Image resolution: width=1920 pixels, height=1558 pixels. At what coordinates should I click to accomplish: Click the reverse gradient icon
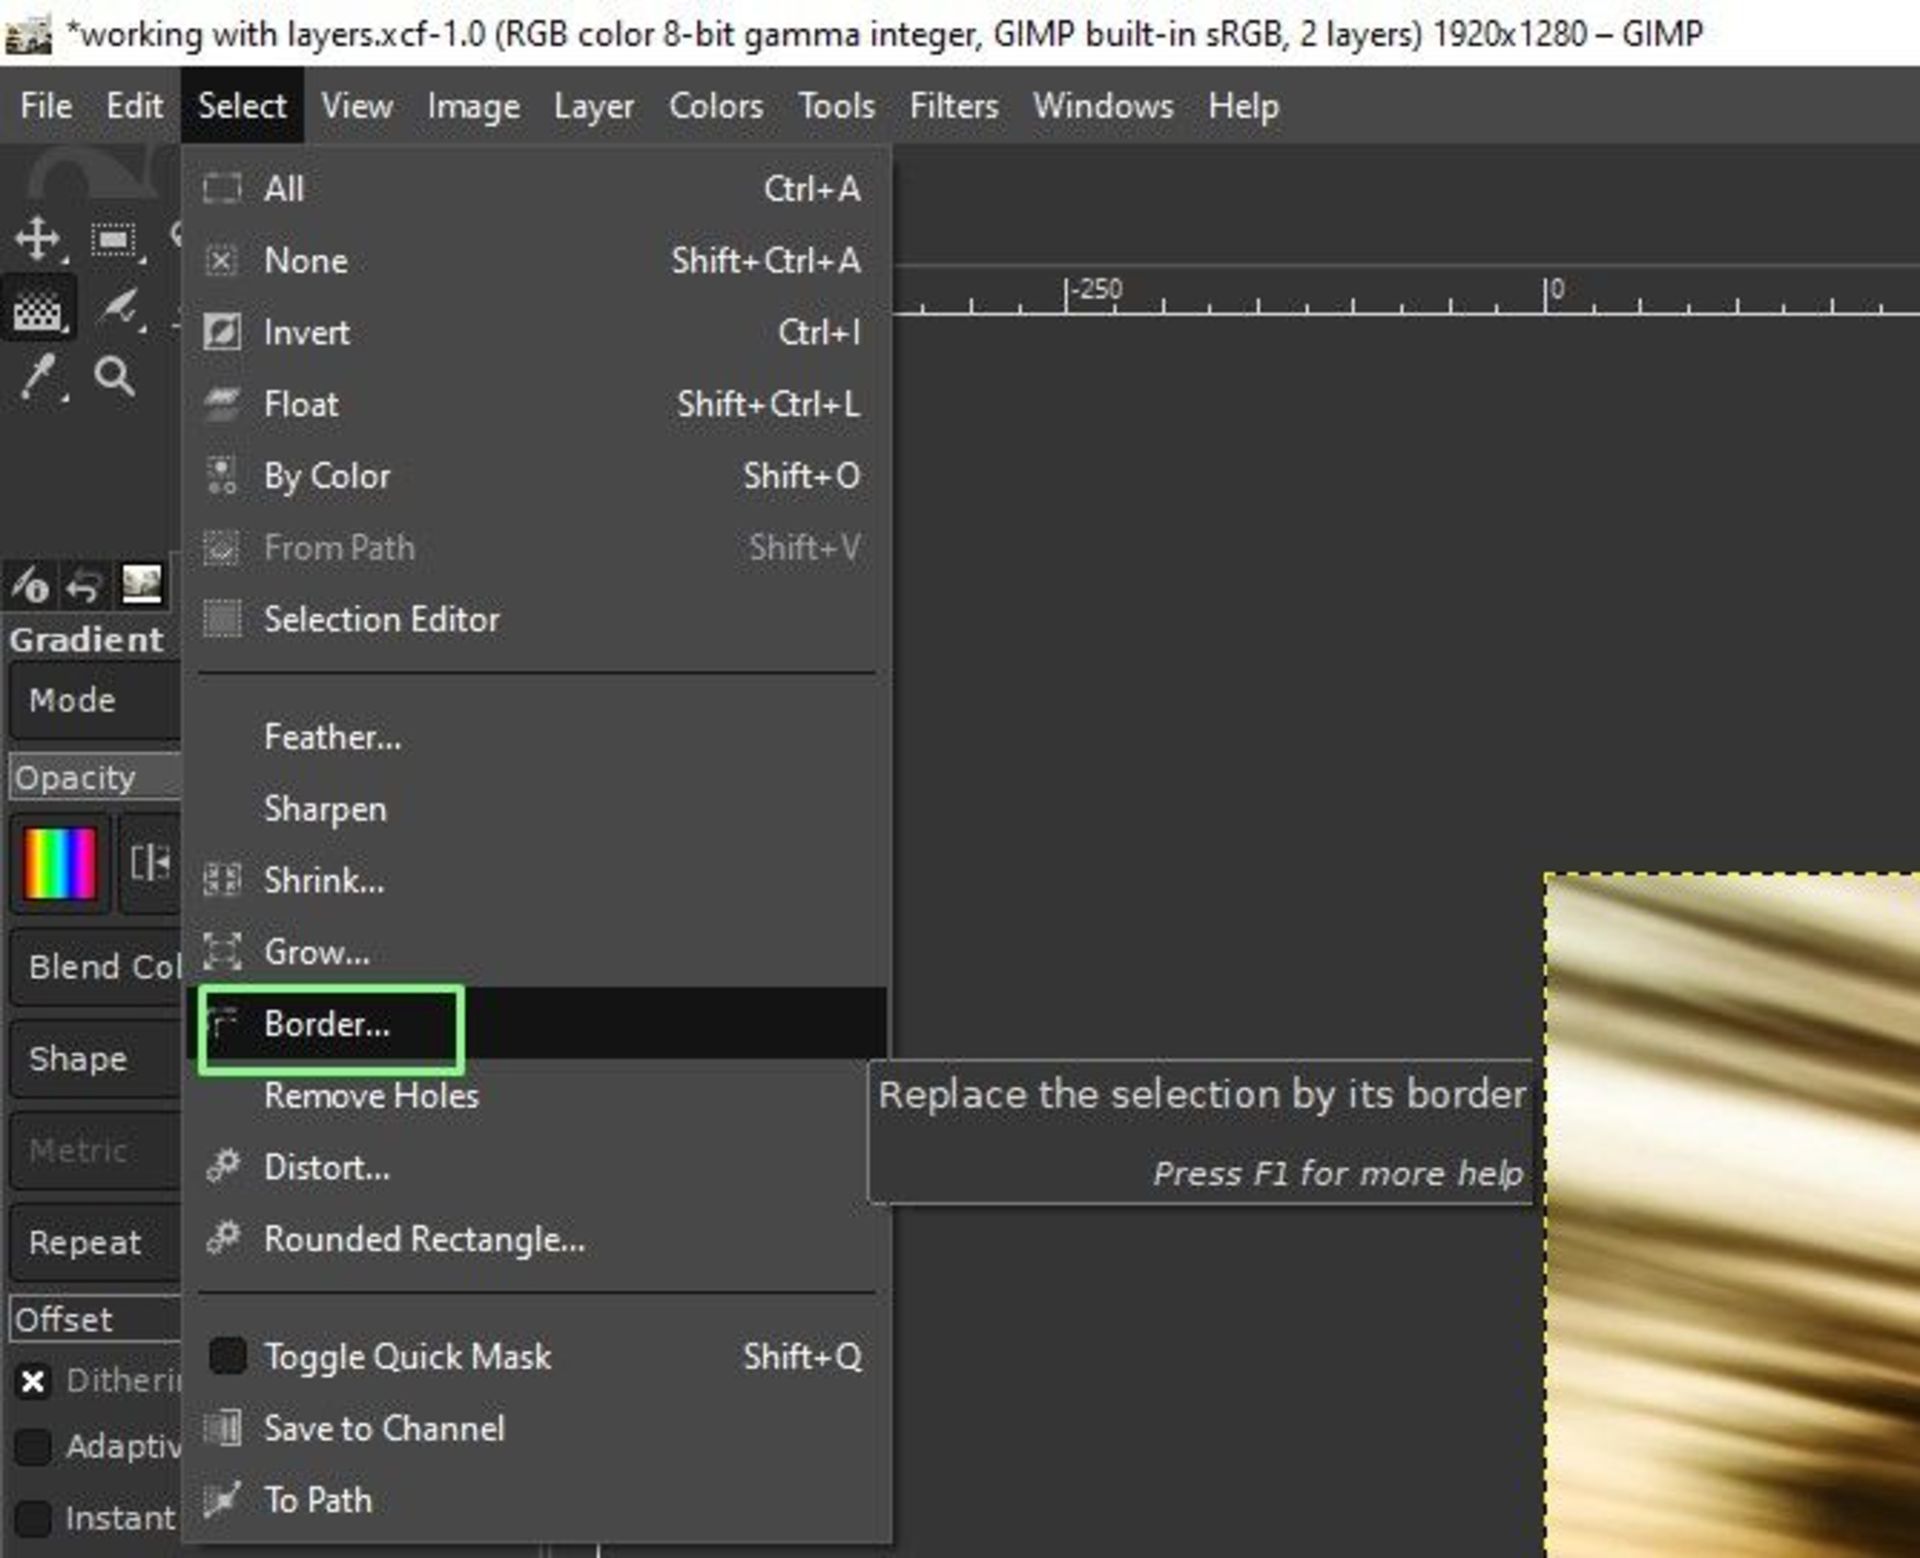150,862
